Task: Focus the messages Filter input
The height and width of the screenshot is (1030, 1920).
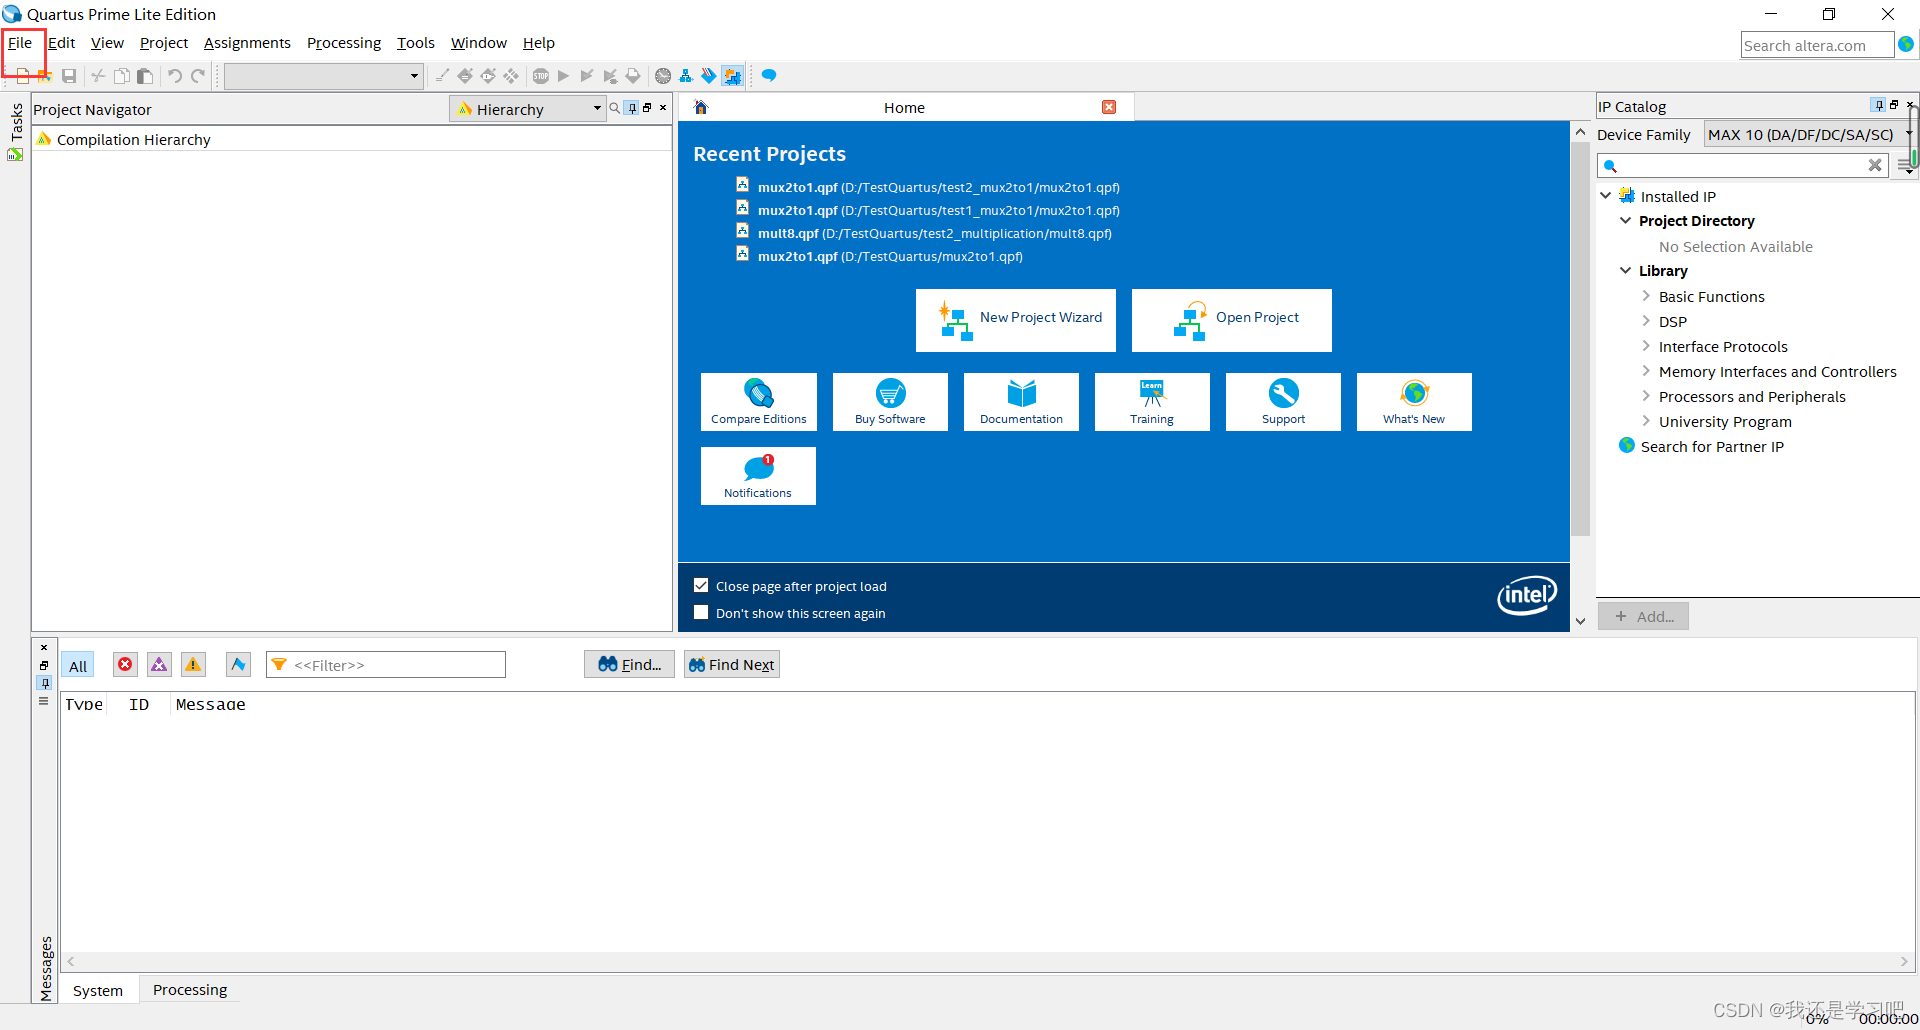Action: (386, 665)
